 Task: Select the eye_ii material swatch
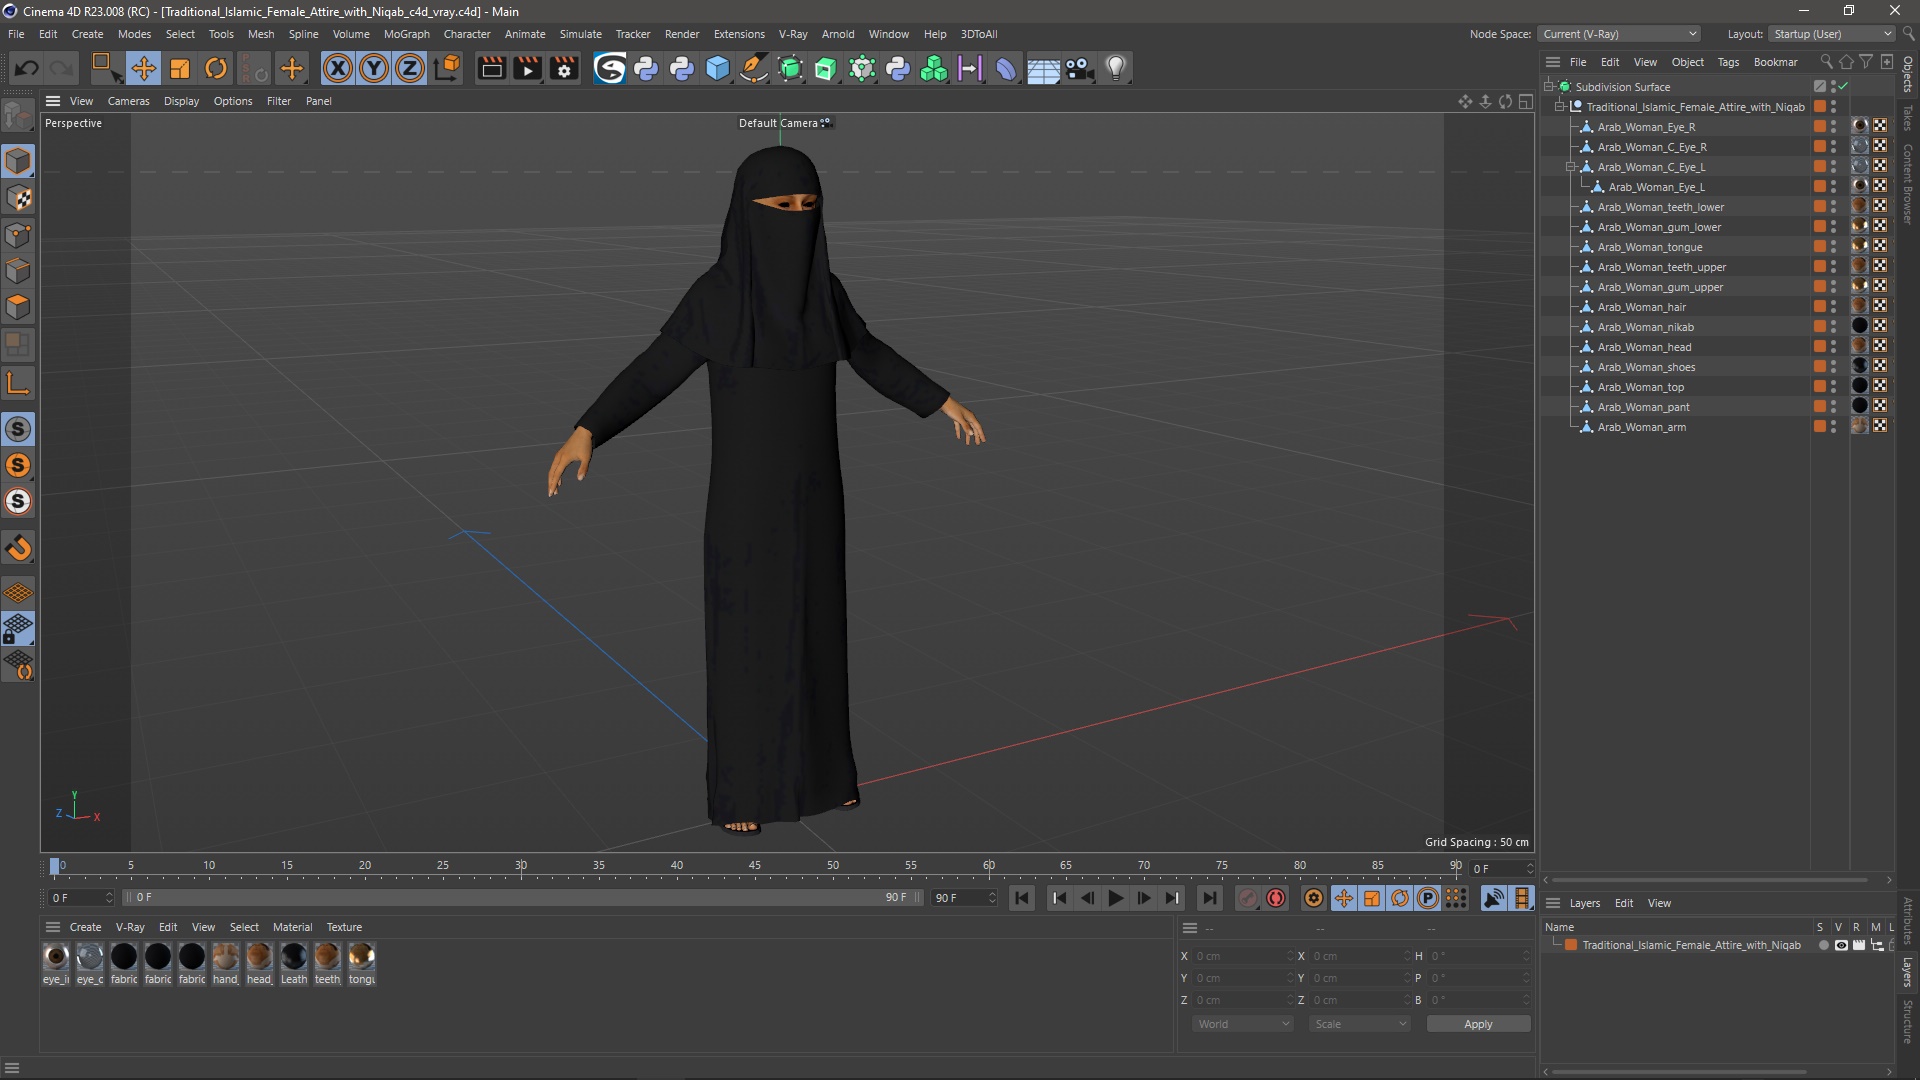click(56, 964)
